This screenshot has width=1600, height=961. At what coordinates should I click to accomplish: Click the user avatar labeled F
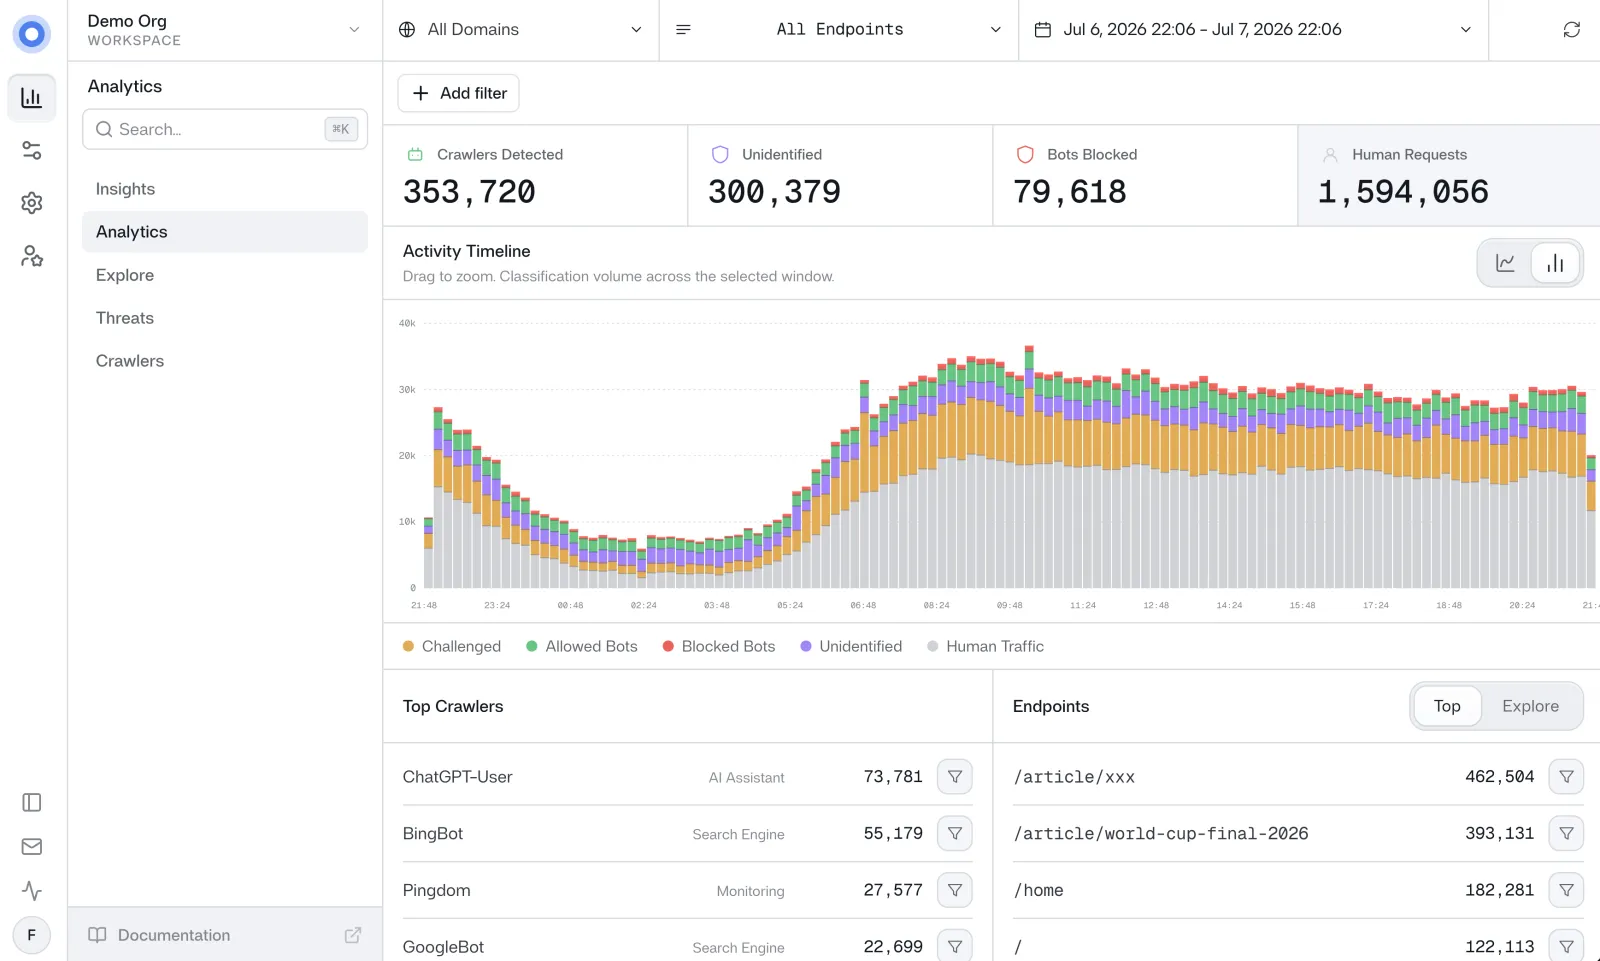coord(32,935)
